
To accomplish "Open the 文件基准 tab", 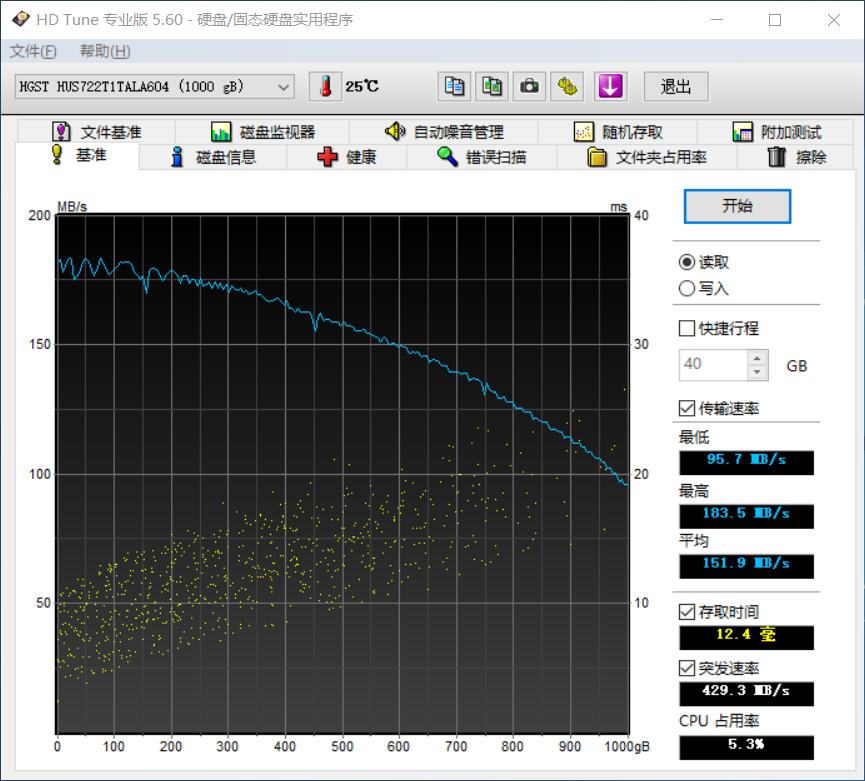I will click(x=97, y=132).
